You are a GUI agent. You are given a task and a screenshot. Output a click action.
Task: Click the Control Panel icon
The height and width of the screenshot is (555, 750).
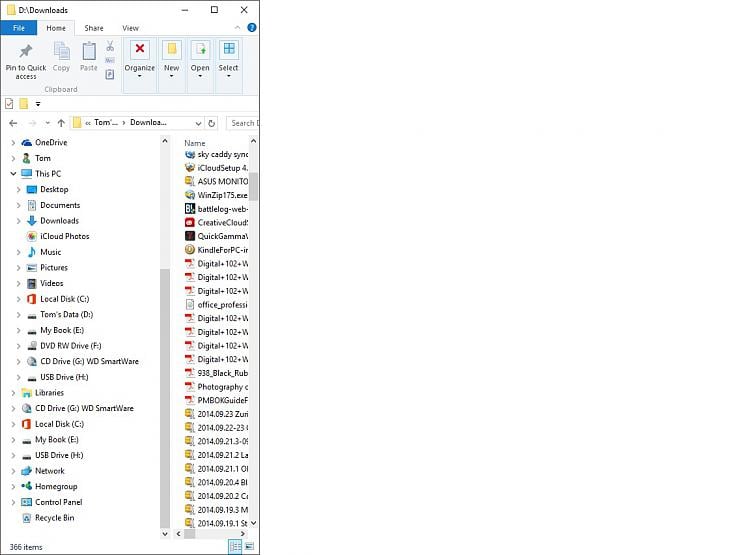pos(26,502)
